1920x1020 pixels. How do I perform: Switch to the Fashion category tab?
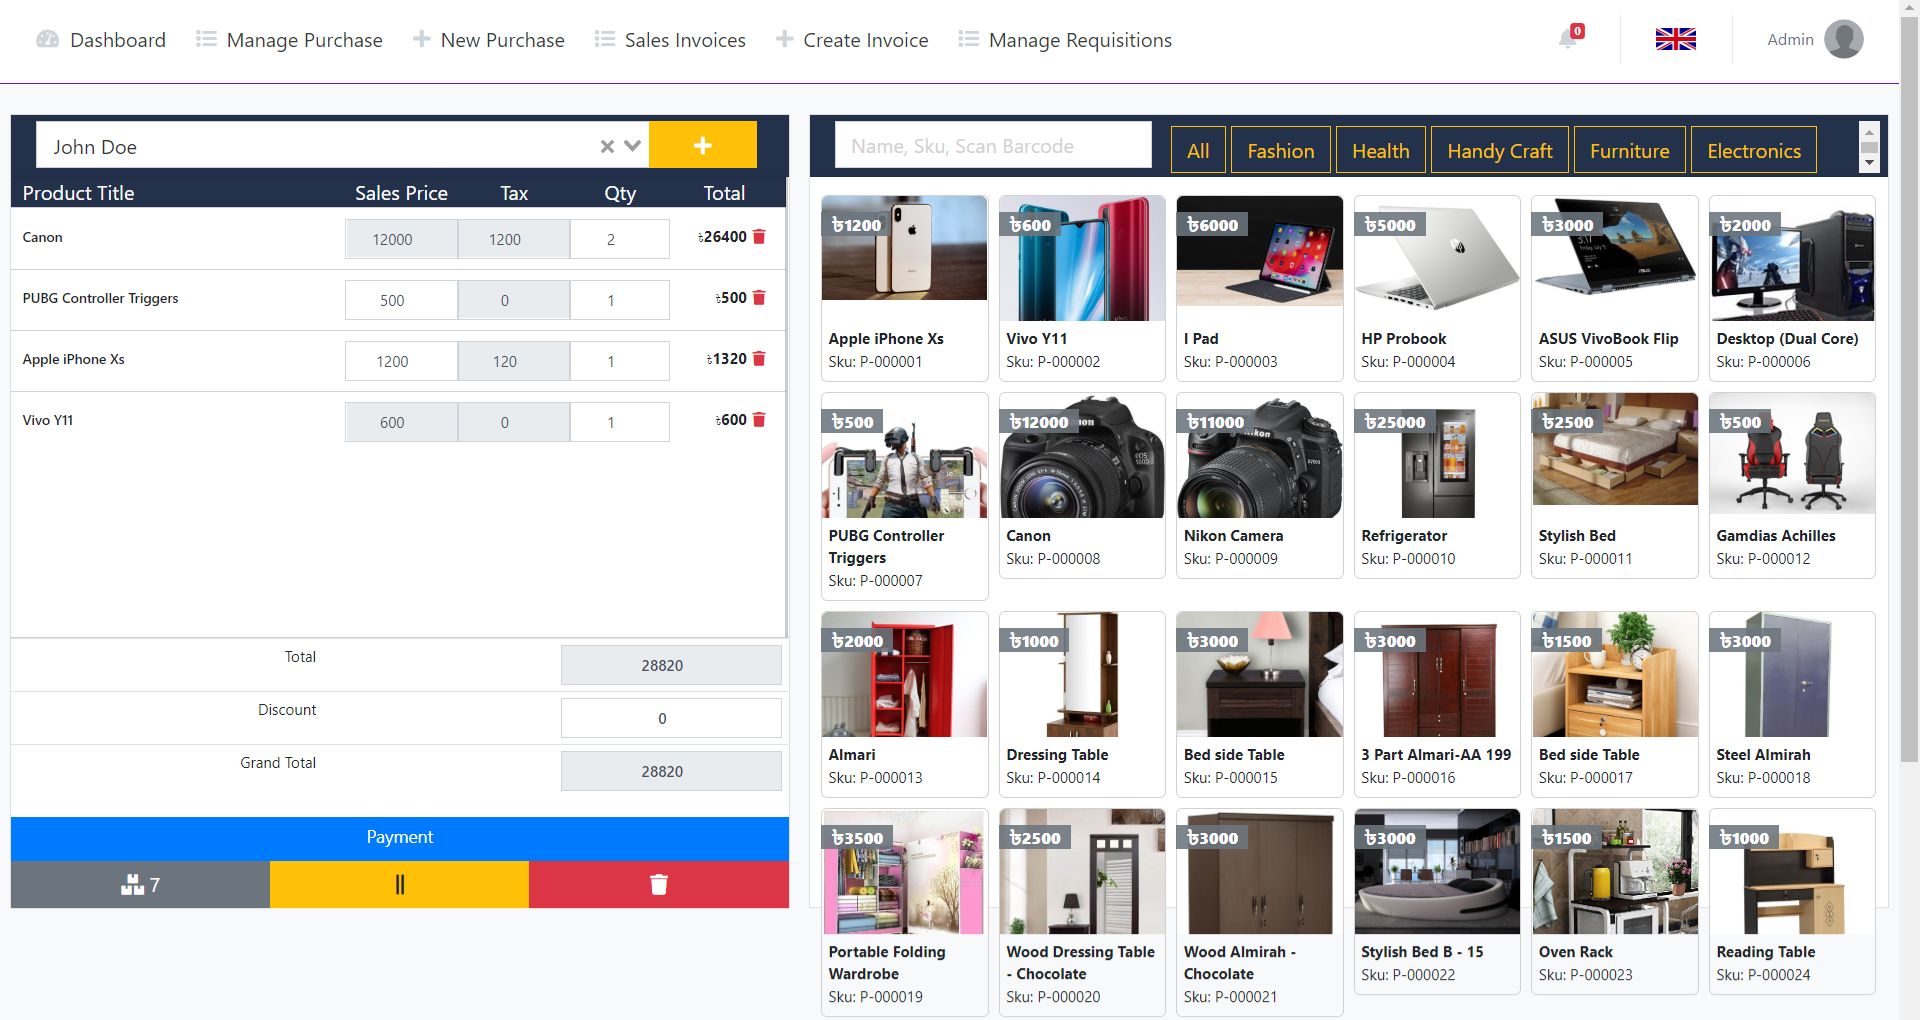click(x=1280, y=150)
